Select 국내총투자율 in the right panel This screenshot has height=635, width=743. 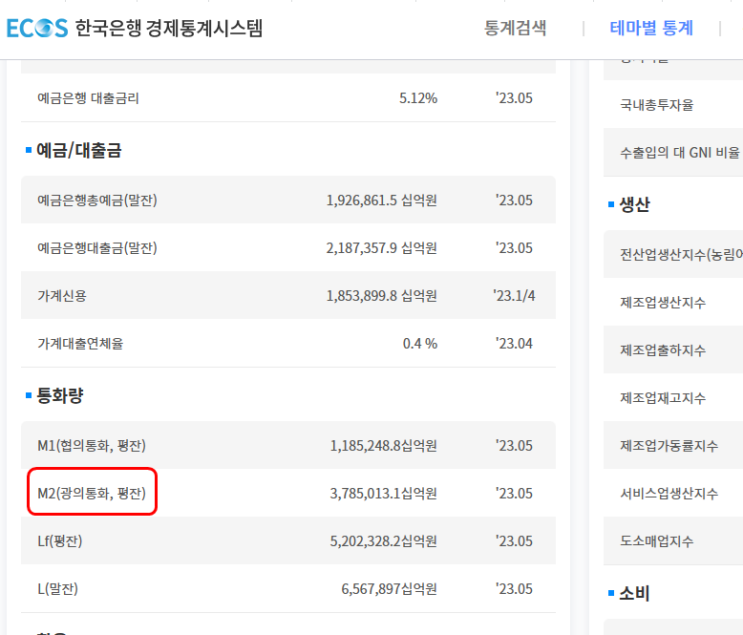[657, 105]
